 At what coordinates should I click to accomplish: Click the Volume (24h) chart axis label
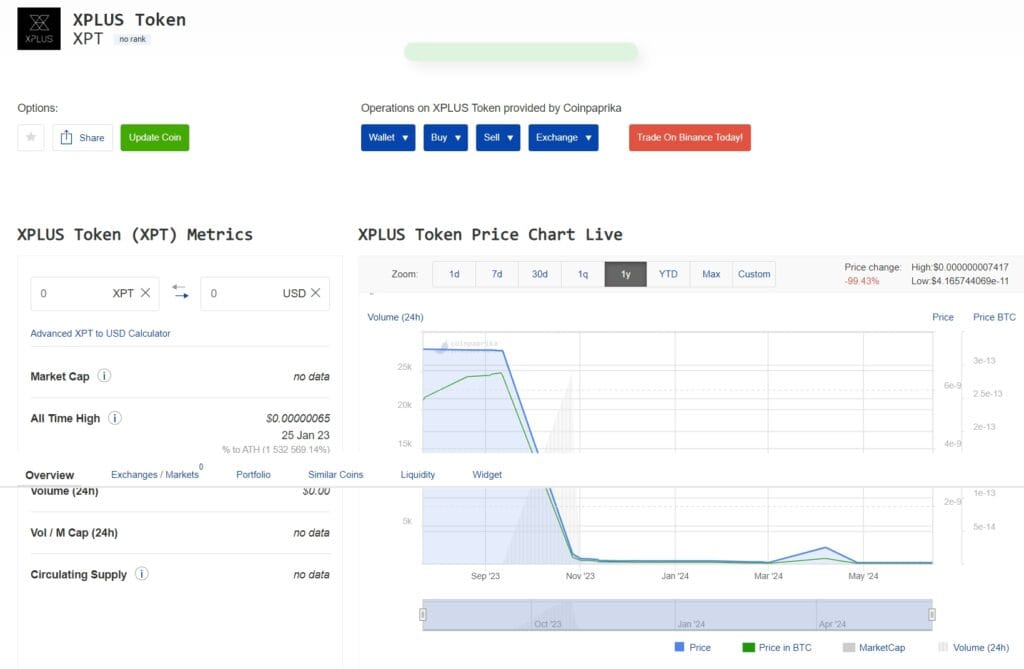[395, 317]
